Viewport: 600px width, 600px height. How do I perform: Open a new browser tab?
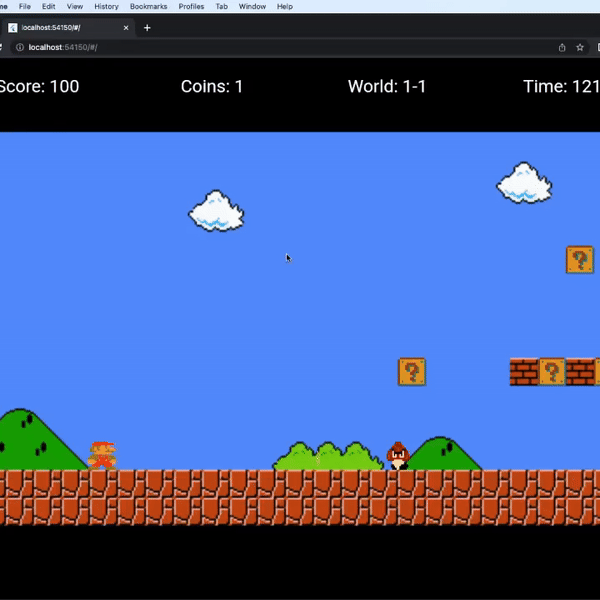click(x=147, y=27)
